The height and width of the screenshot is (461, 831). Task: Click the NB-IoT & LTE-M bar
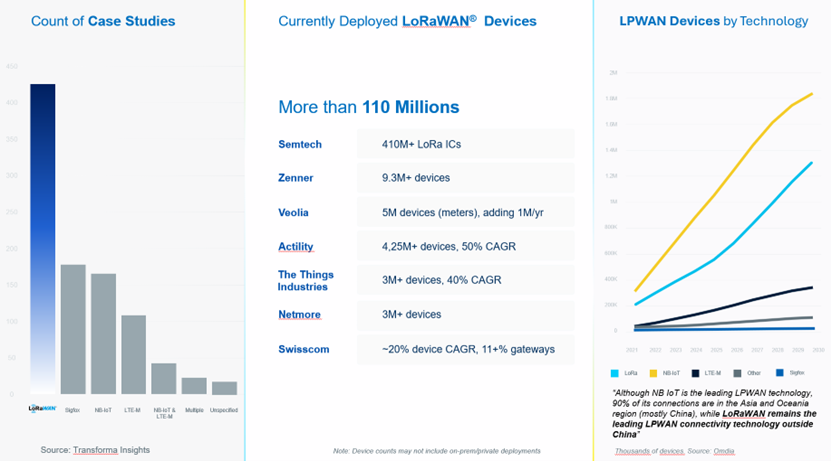[x=164, y=378]
